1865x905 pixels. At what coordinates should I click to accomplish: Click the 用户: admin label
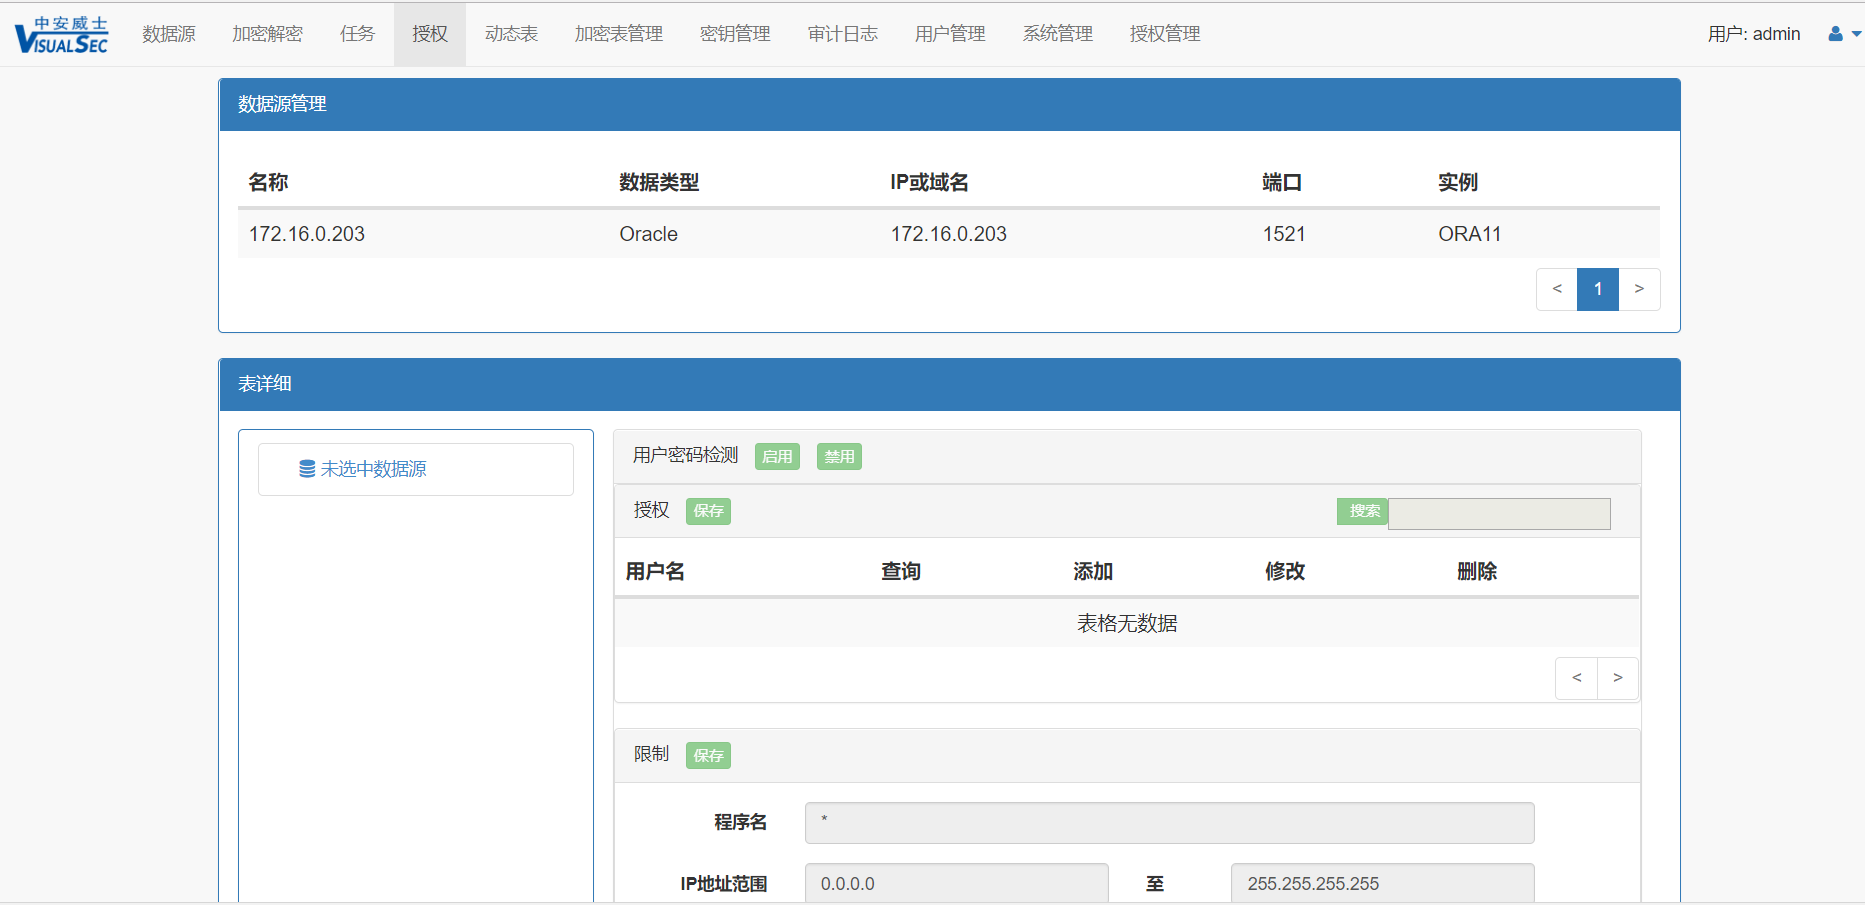tap(1754, 34)
